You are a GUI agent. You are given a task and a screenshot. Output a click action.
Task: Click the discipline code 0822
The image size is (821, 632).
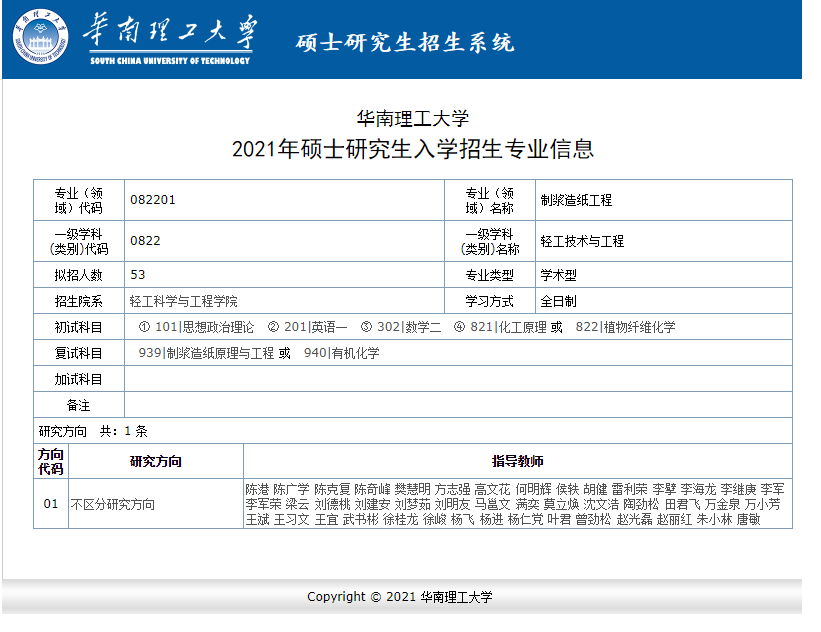coord(145,241)
